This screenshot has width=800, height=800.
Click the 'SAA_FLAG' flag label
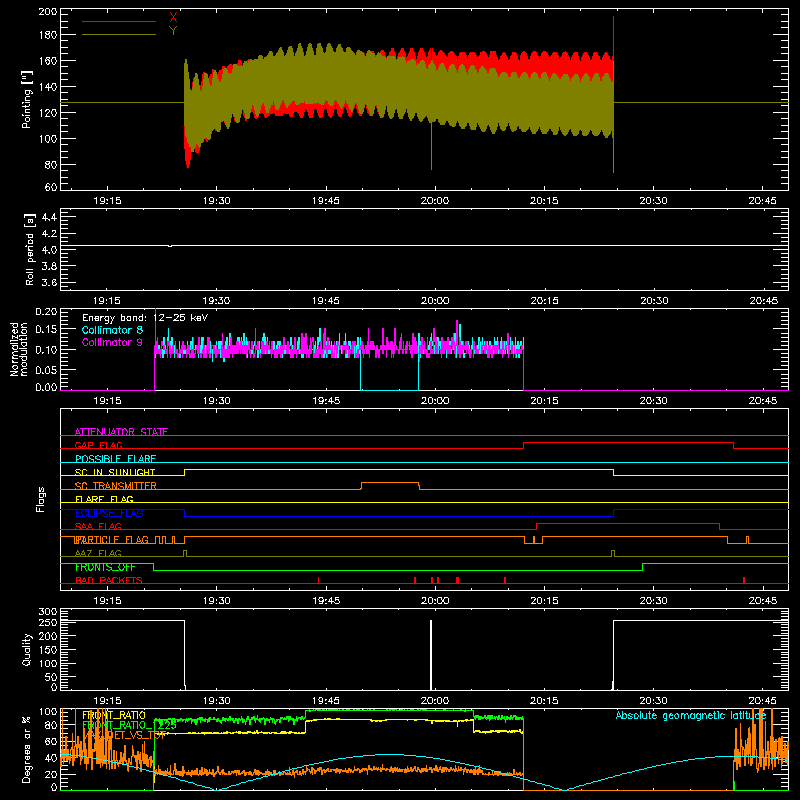[98, 526]
